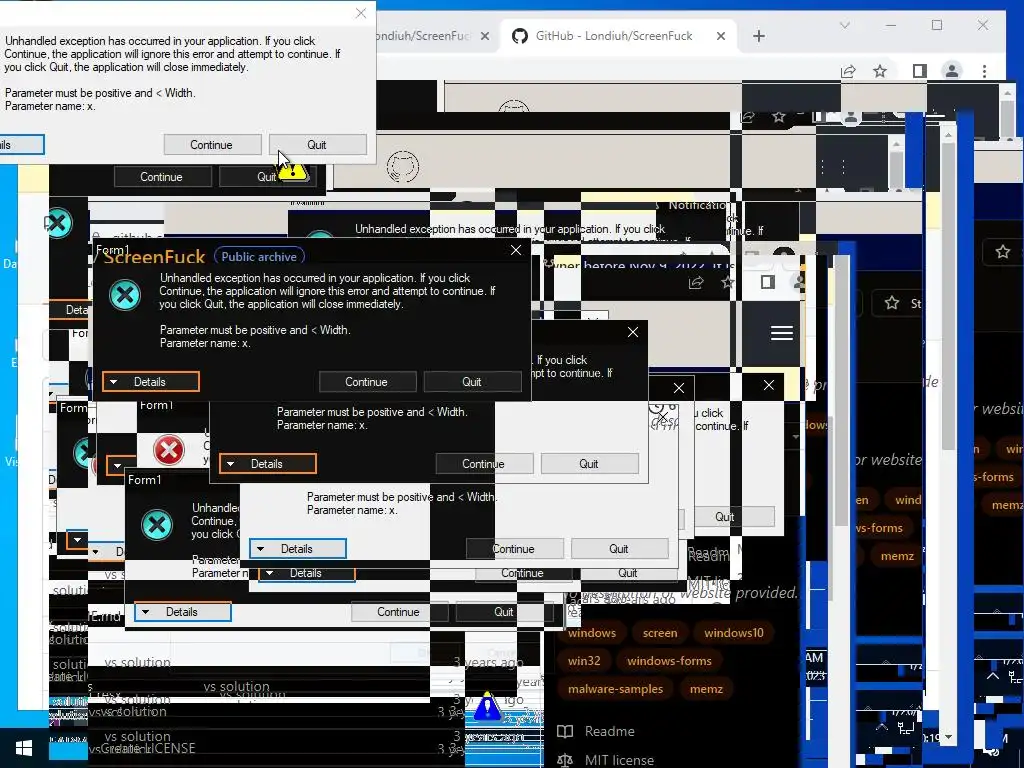The height and width of the screenshot is (768, 1024).
Task: Close the first partially hidden Chrome tab
Action: pyautogui.click(x=485, y=37)
